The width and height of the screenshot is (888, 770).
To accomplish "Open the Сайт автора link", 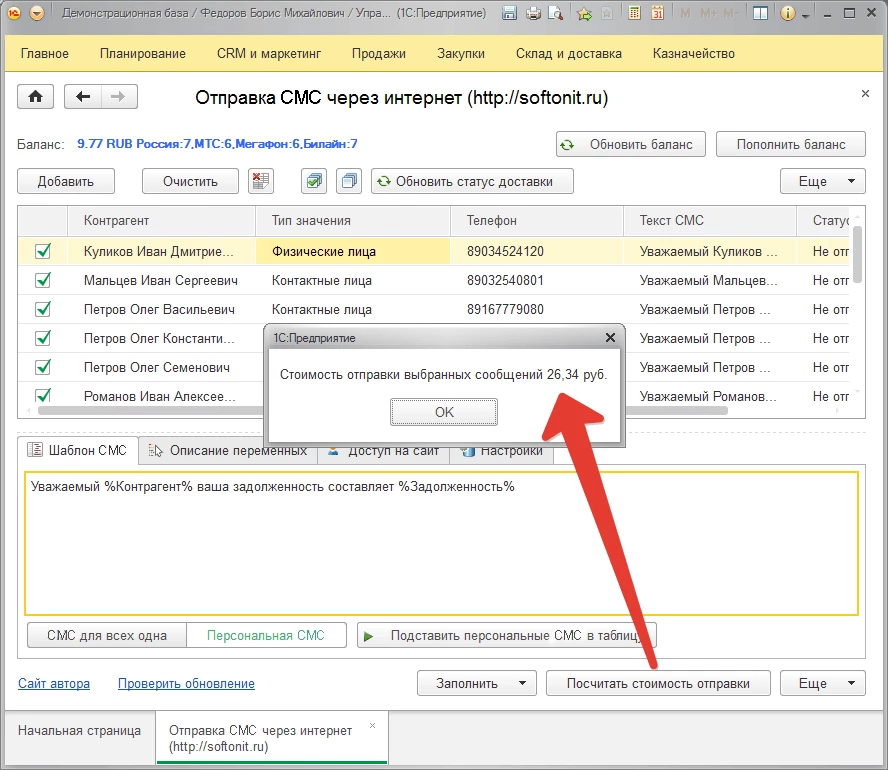I will 54,684.
